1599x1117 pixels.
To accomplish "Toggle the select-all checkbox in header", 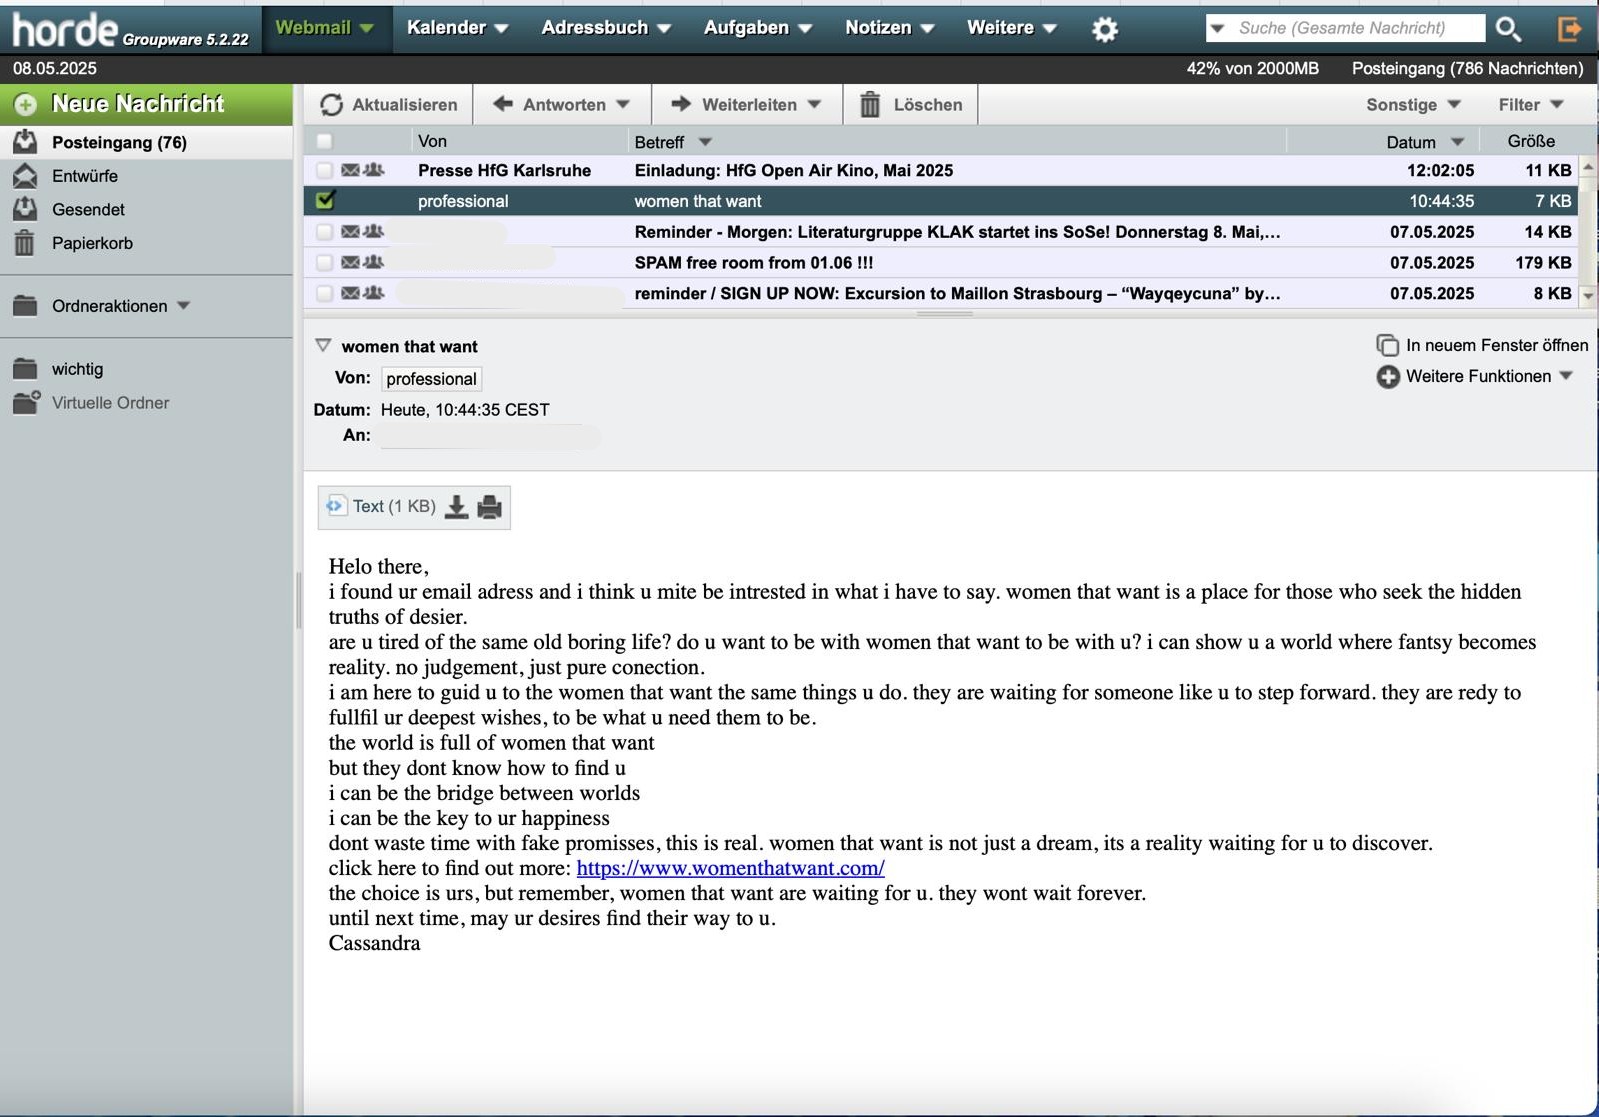I will [x=324, y=141].
